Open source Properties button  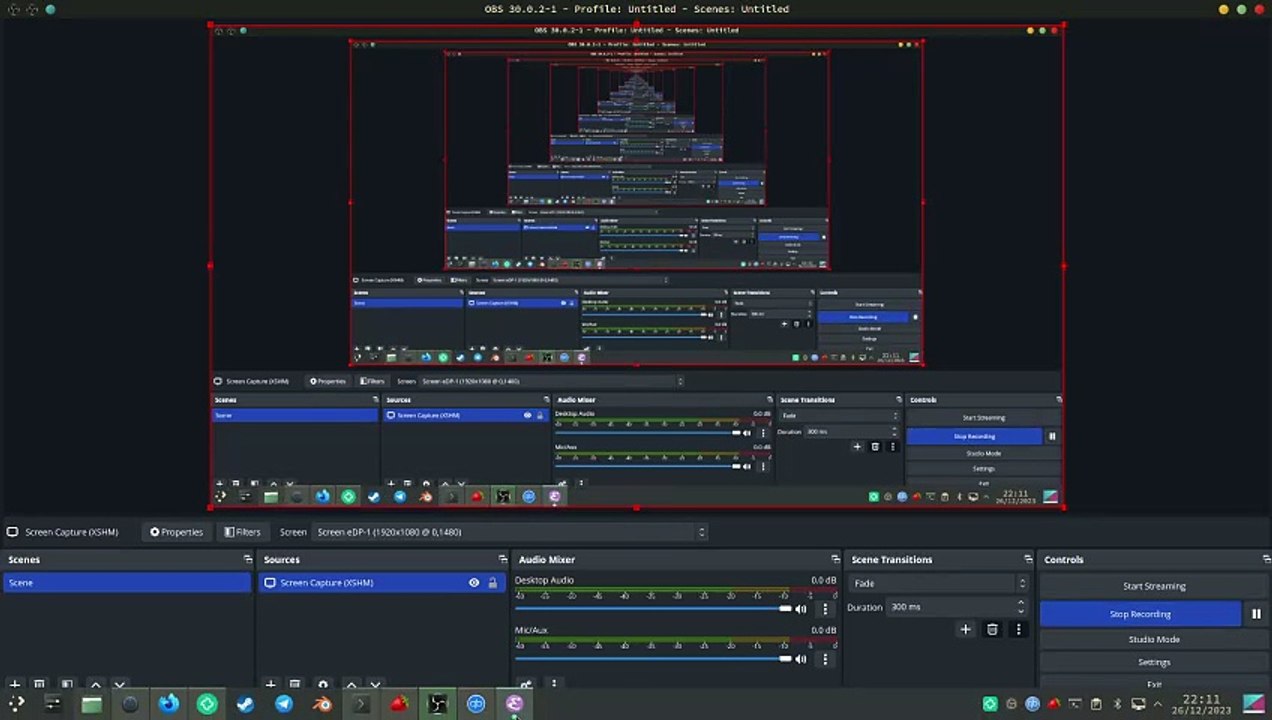177,532
